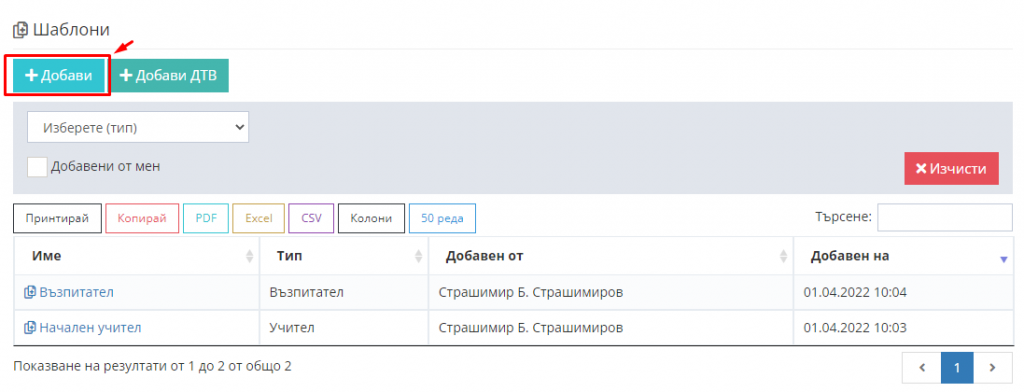Click sort arrows in Тип column
Screen dimensions: 1024x392
point(418,257)
